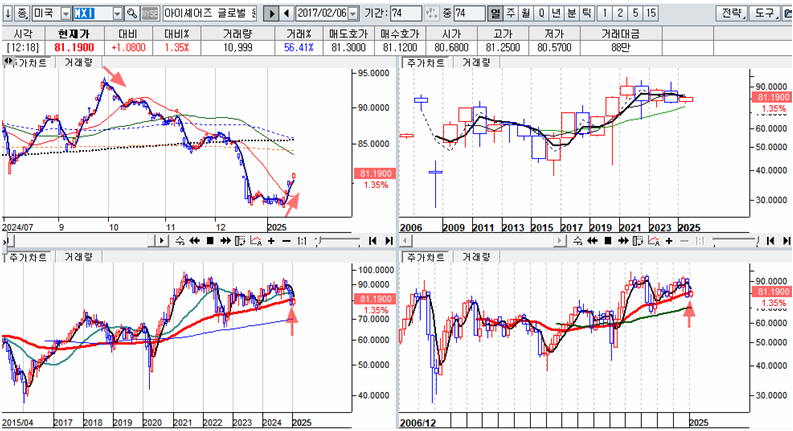
Task: Click scroll-left arrows in top-right chart toolbar
Action: [x=578, y=241]
